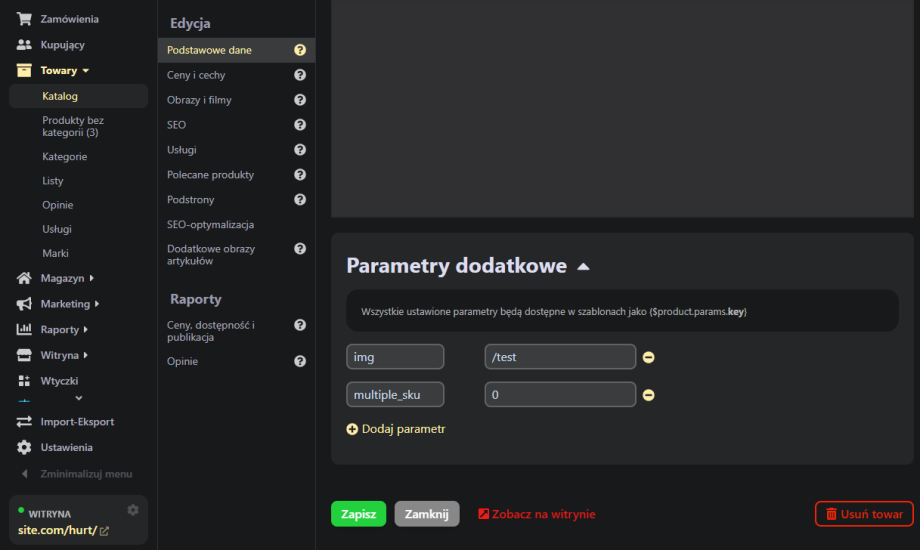The height and width of the screenshot is (550, 920).
Task: Open help icon next to SEO
Action: point(300,125)
